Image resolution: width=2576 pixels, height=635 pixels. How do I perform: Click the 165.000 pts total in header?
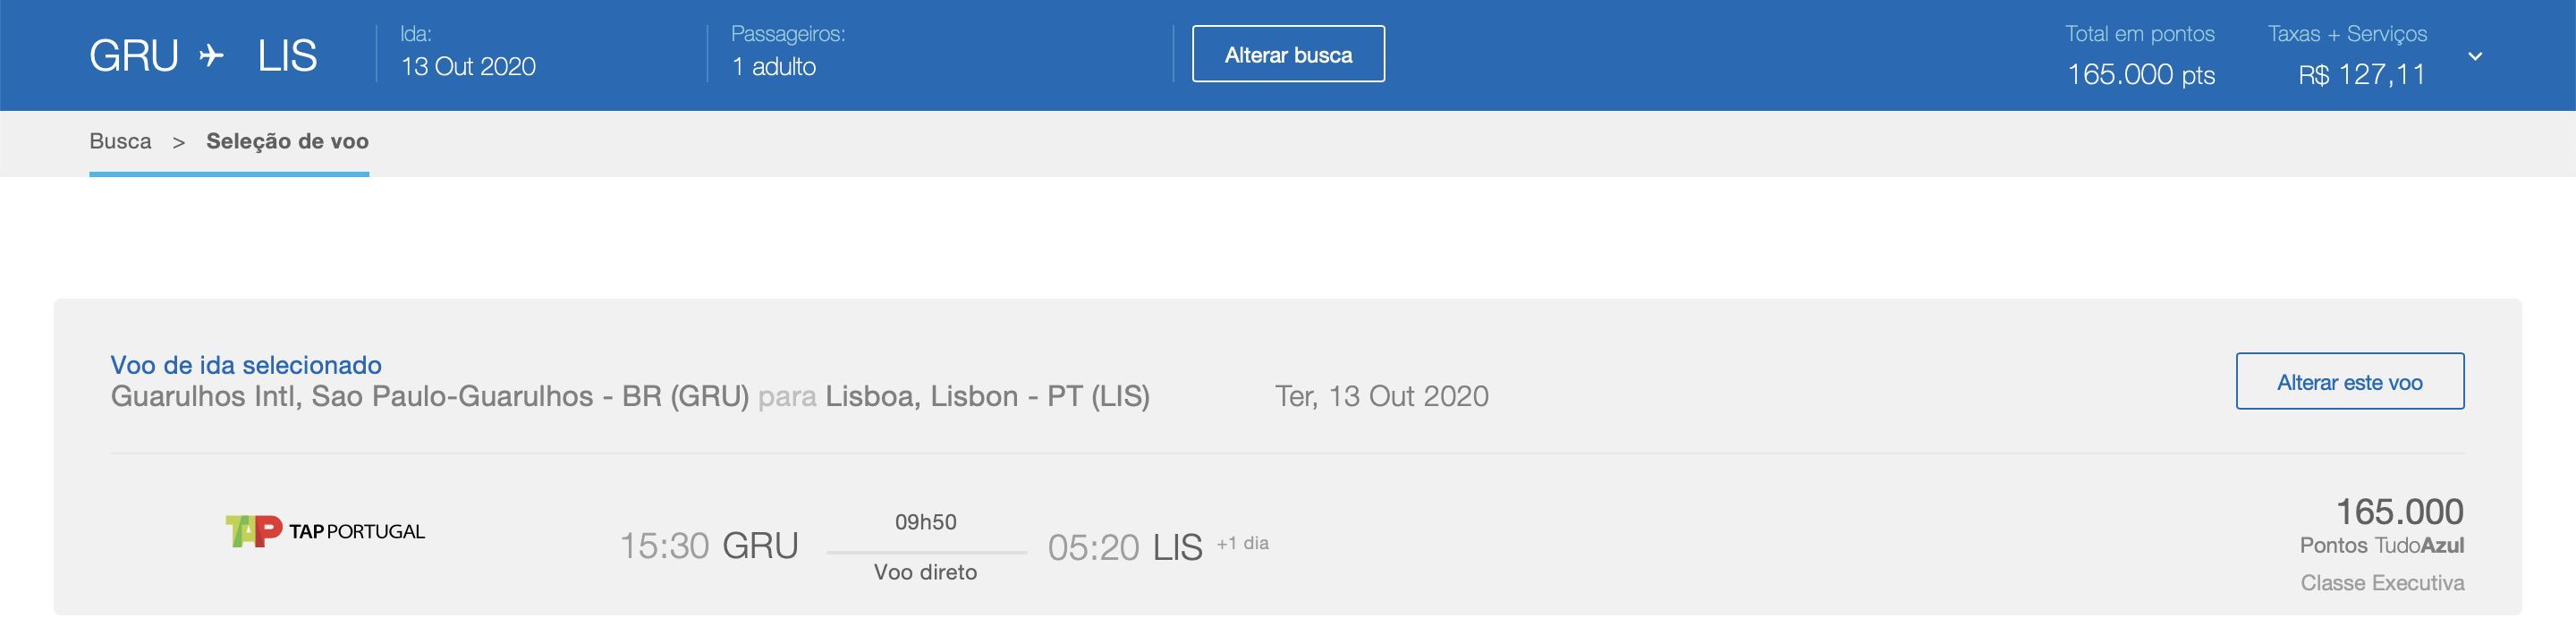tap(2140, 74)
